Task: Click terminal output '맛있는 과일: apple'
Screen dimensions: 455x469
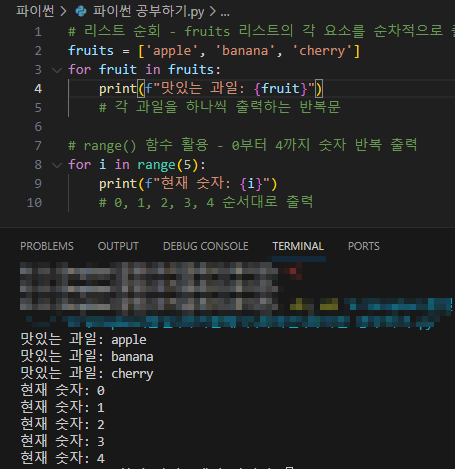Action: (83, 339)
